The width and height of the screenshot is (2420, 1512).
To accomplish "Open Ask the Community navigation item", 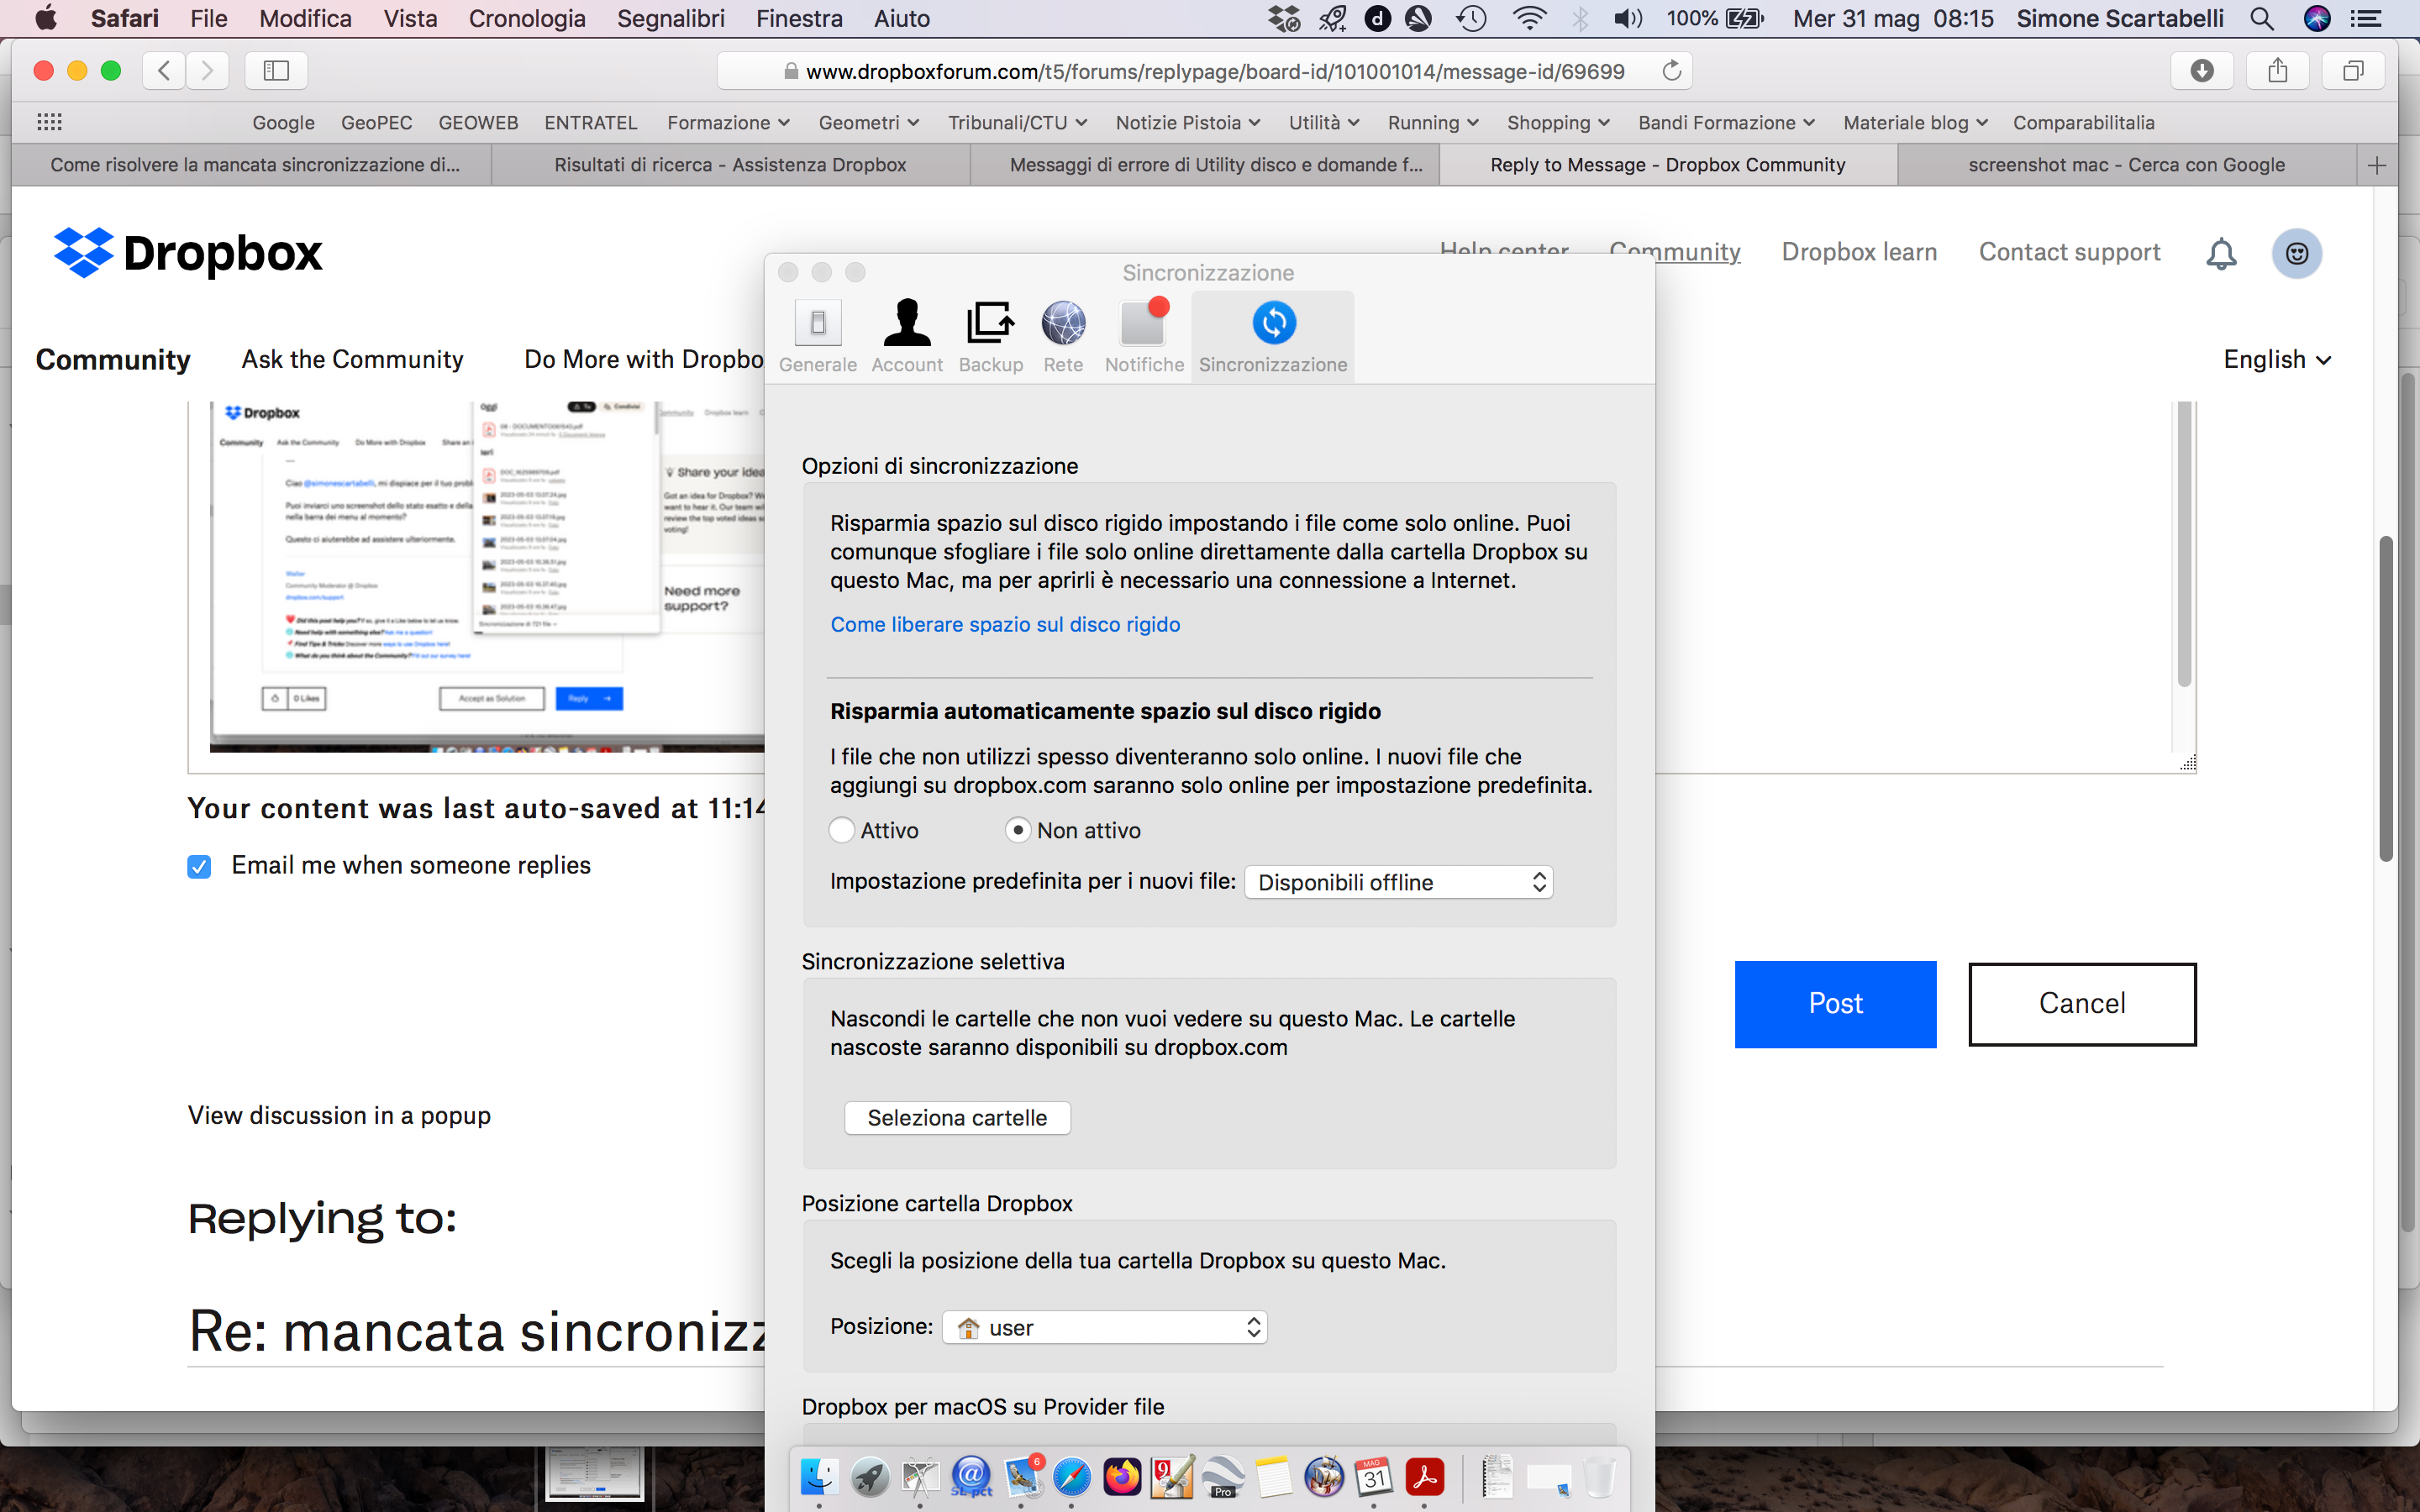I will point(352,359).
